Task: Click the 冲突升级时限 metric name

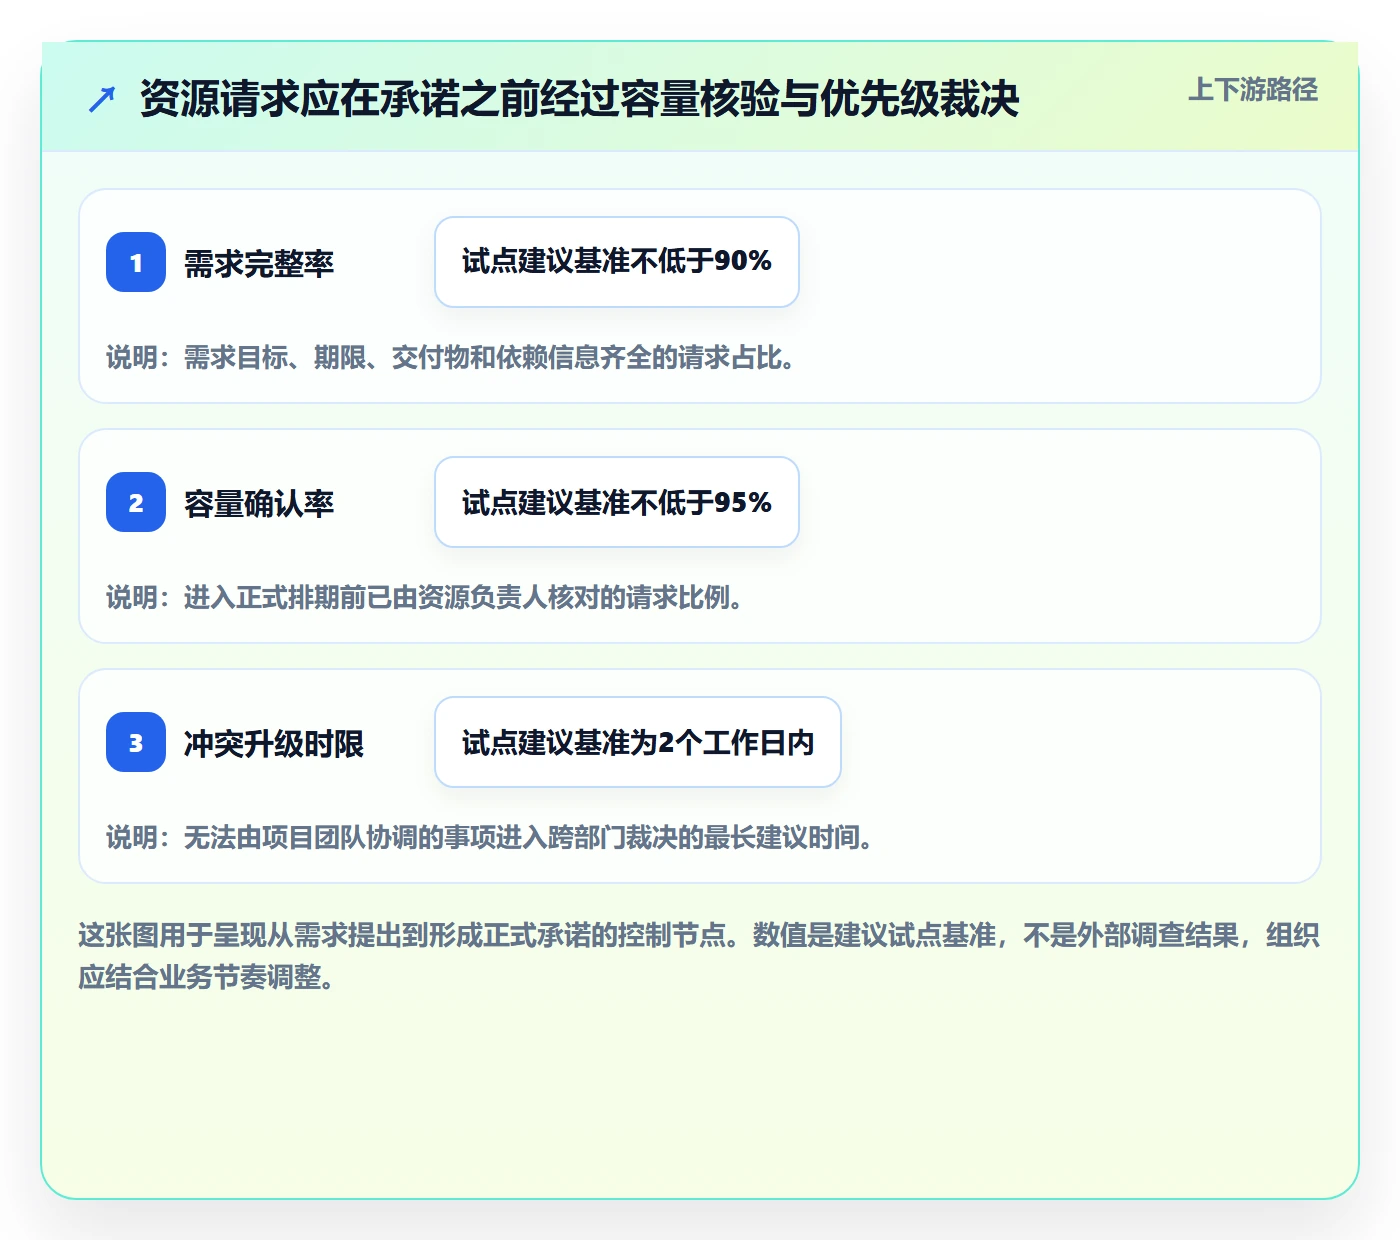Action: 274,744
